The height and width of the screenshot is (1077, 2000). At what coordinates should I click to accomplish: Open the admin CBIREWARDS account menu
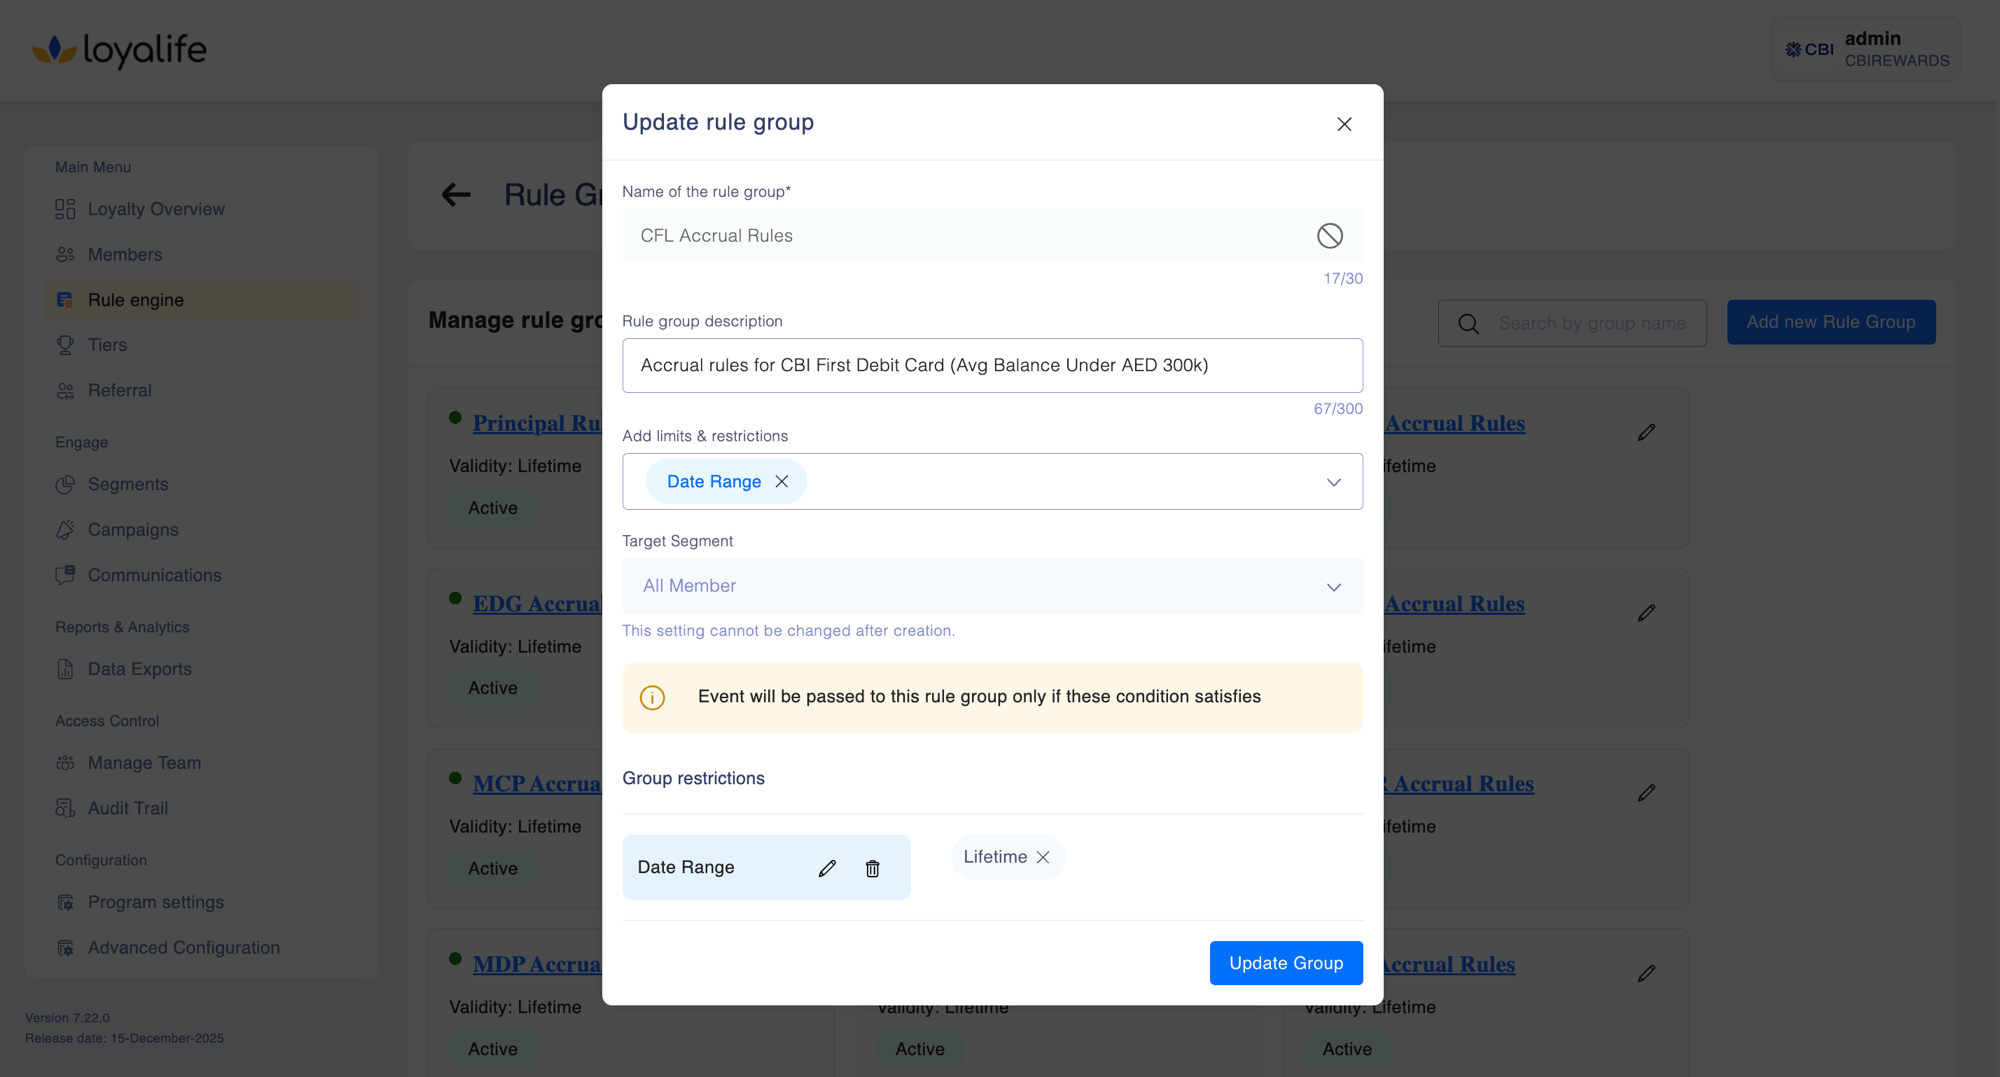[x=1865, y=49]
